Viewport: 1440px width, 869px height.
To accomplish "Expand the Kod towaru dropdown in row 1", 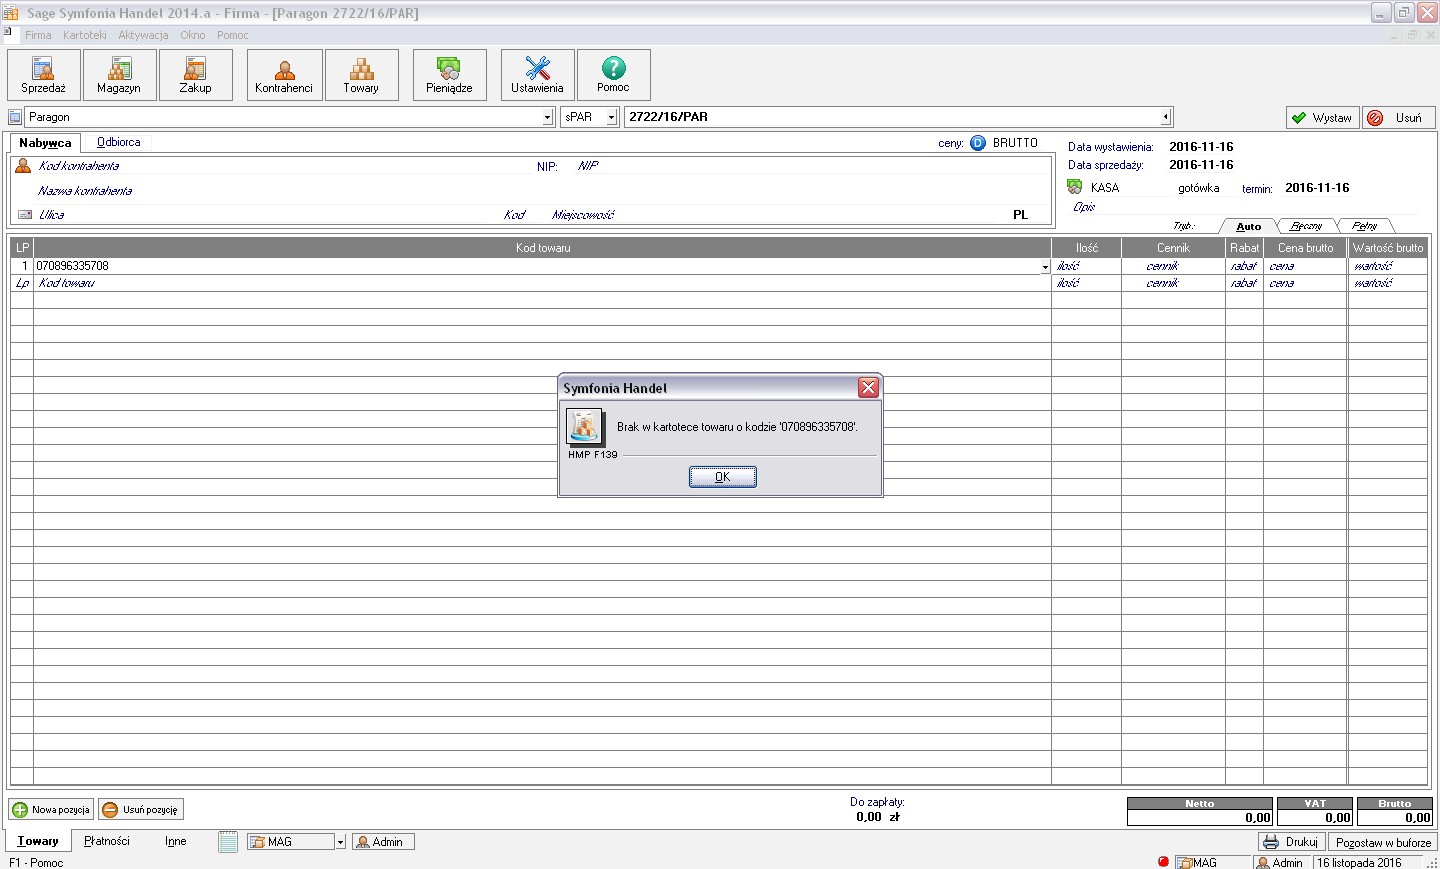I will point(1045,267).
